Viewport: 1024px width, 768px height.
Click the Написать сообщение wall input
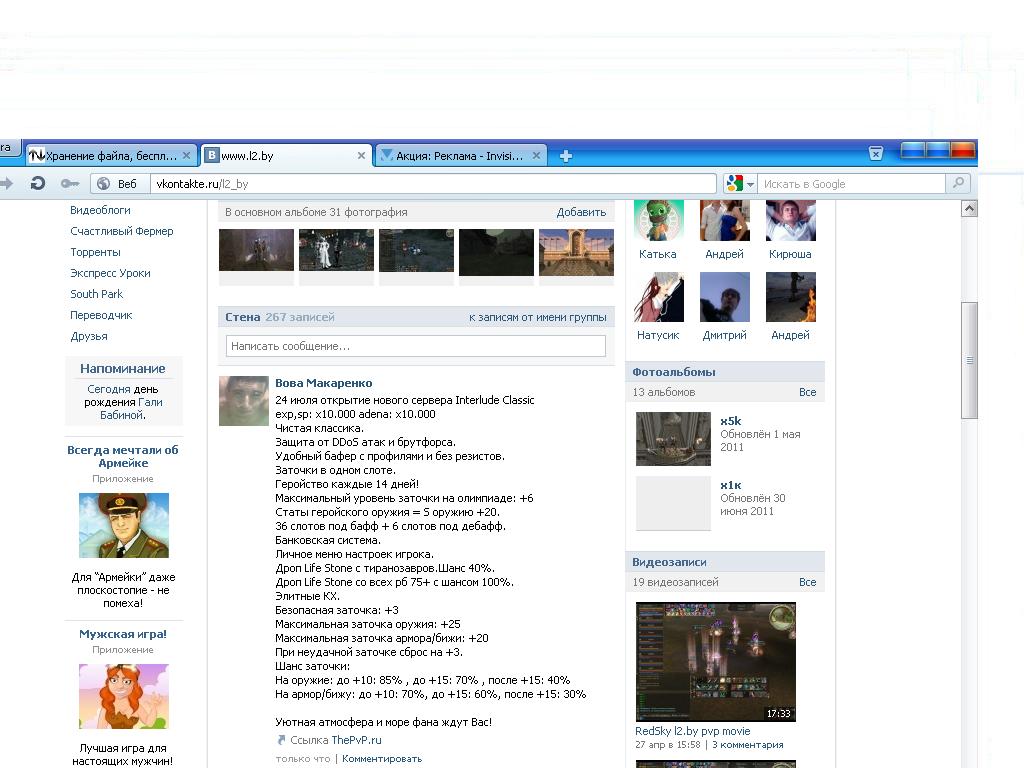[x=415, y=346]
